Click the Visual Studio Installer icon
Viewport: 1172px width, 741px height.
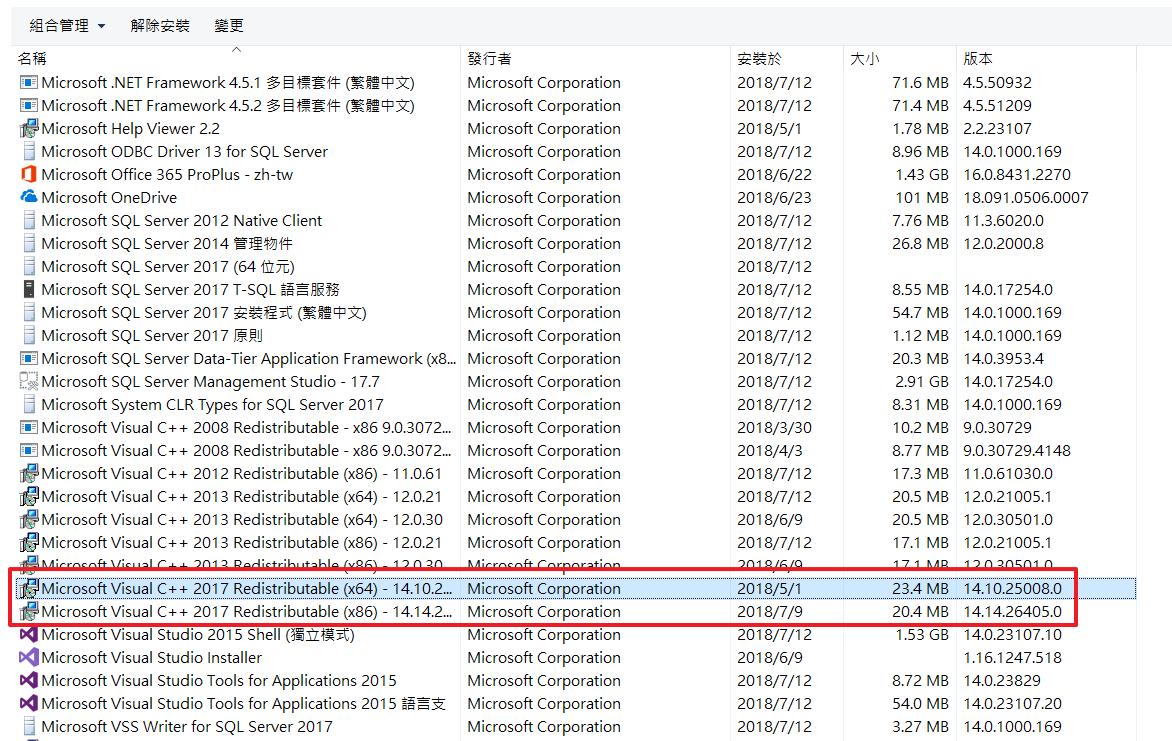(x=28, y=657)
